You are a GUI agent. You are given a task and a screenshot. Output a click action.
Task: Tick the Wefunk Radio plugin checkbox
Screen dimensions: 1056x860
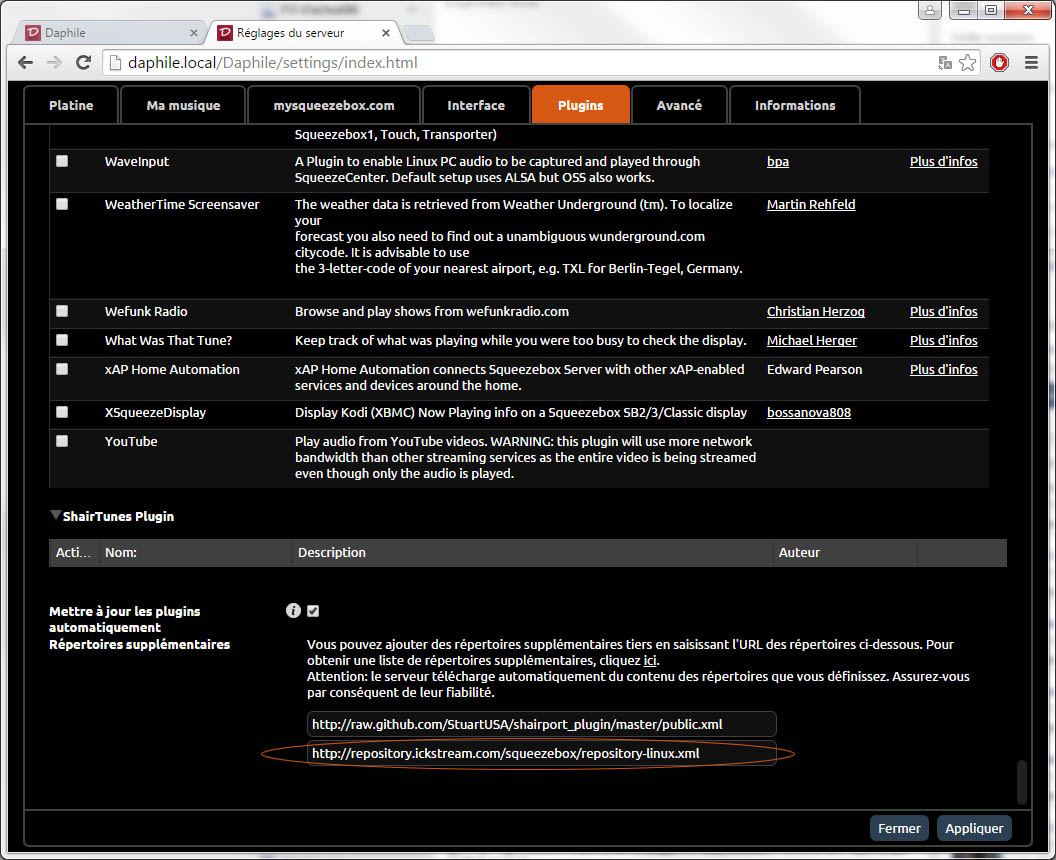click(62, 311)
